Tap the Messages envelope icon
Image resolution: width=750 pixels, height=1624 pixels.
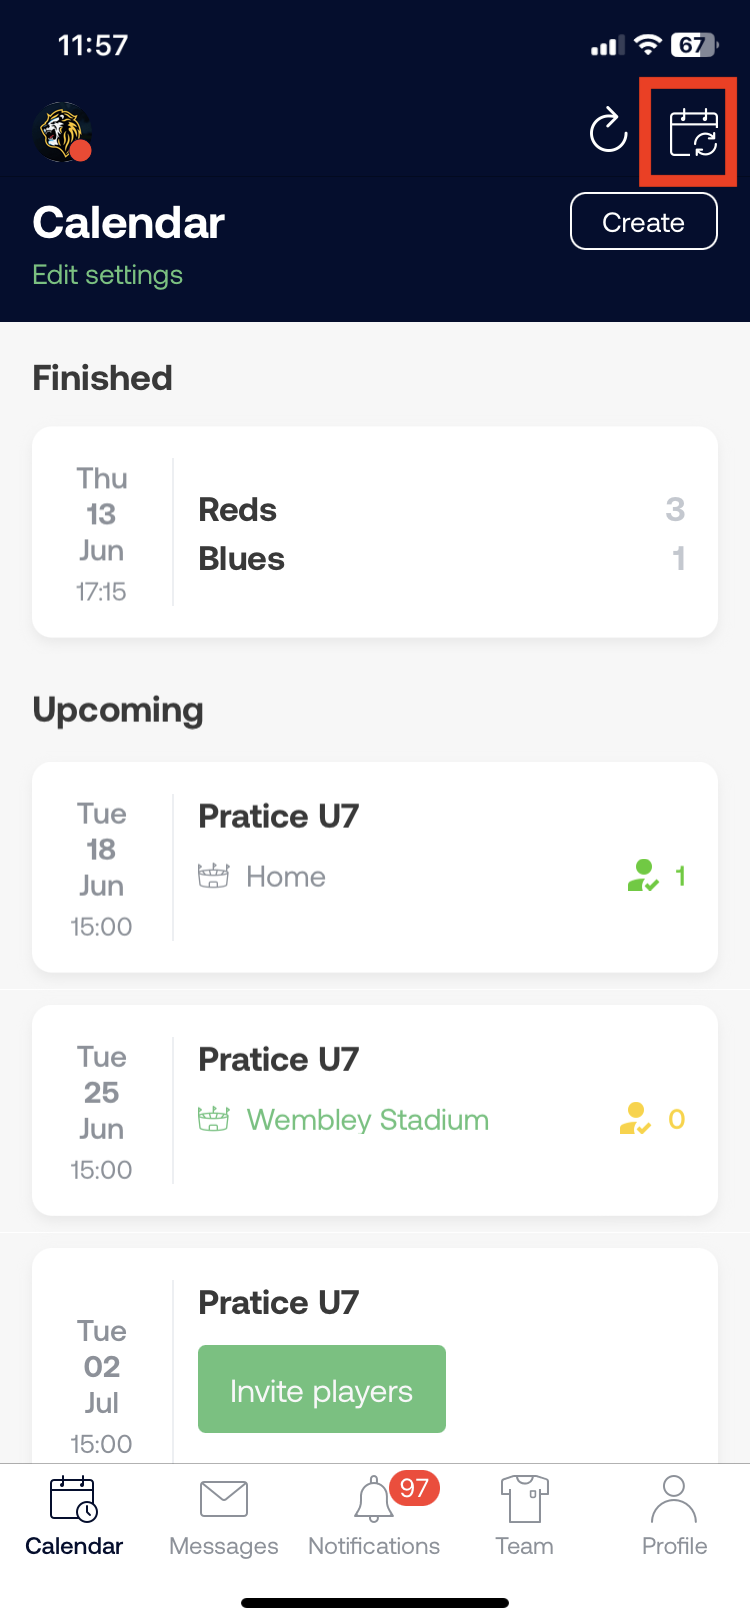pyautogui.click(x=224, y=1499)
